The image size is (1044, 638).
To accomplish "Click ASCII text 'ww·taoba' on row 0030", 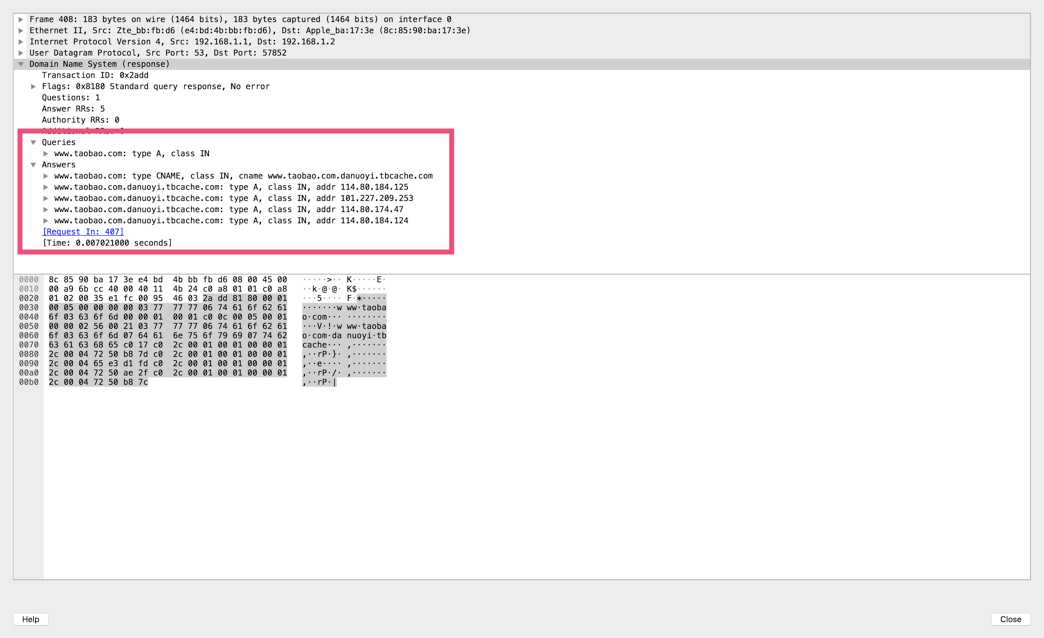I will coord(366,308).
